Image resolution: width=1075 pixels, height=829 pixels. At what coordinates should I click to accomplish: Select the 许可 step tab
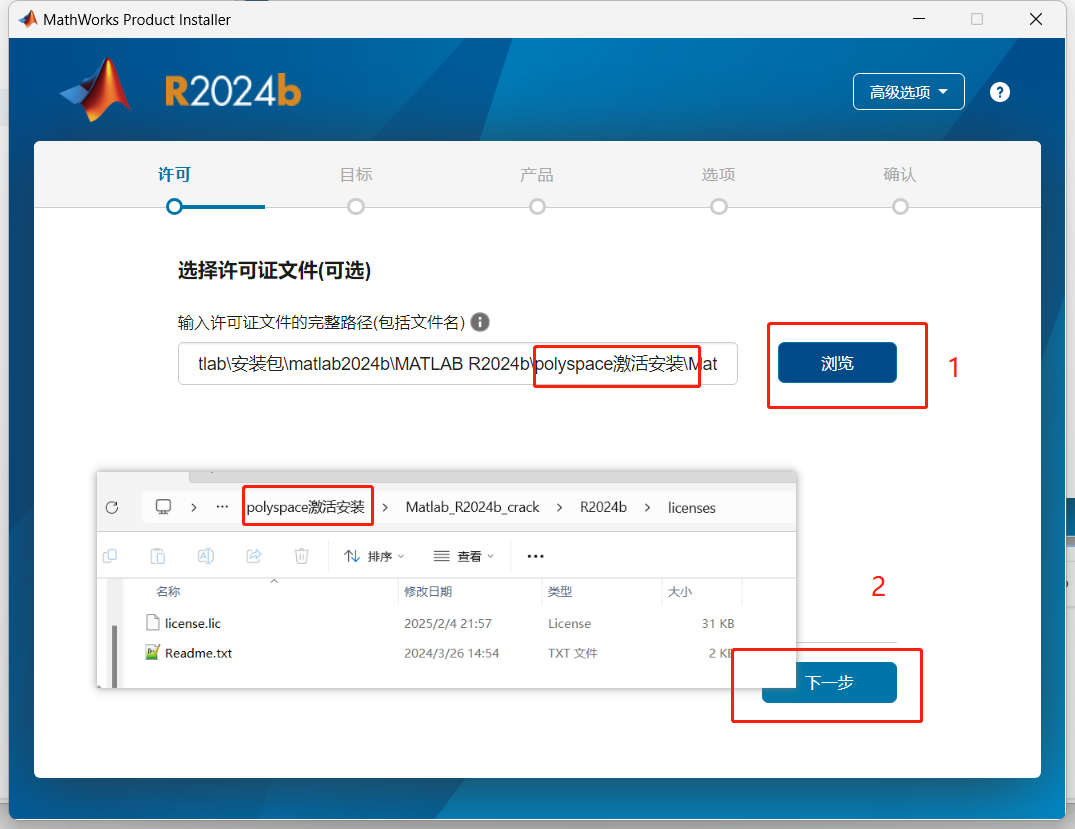(174, 175)
